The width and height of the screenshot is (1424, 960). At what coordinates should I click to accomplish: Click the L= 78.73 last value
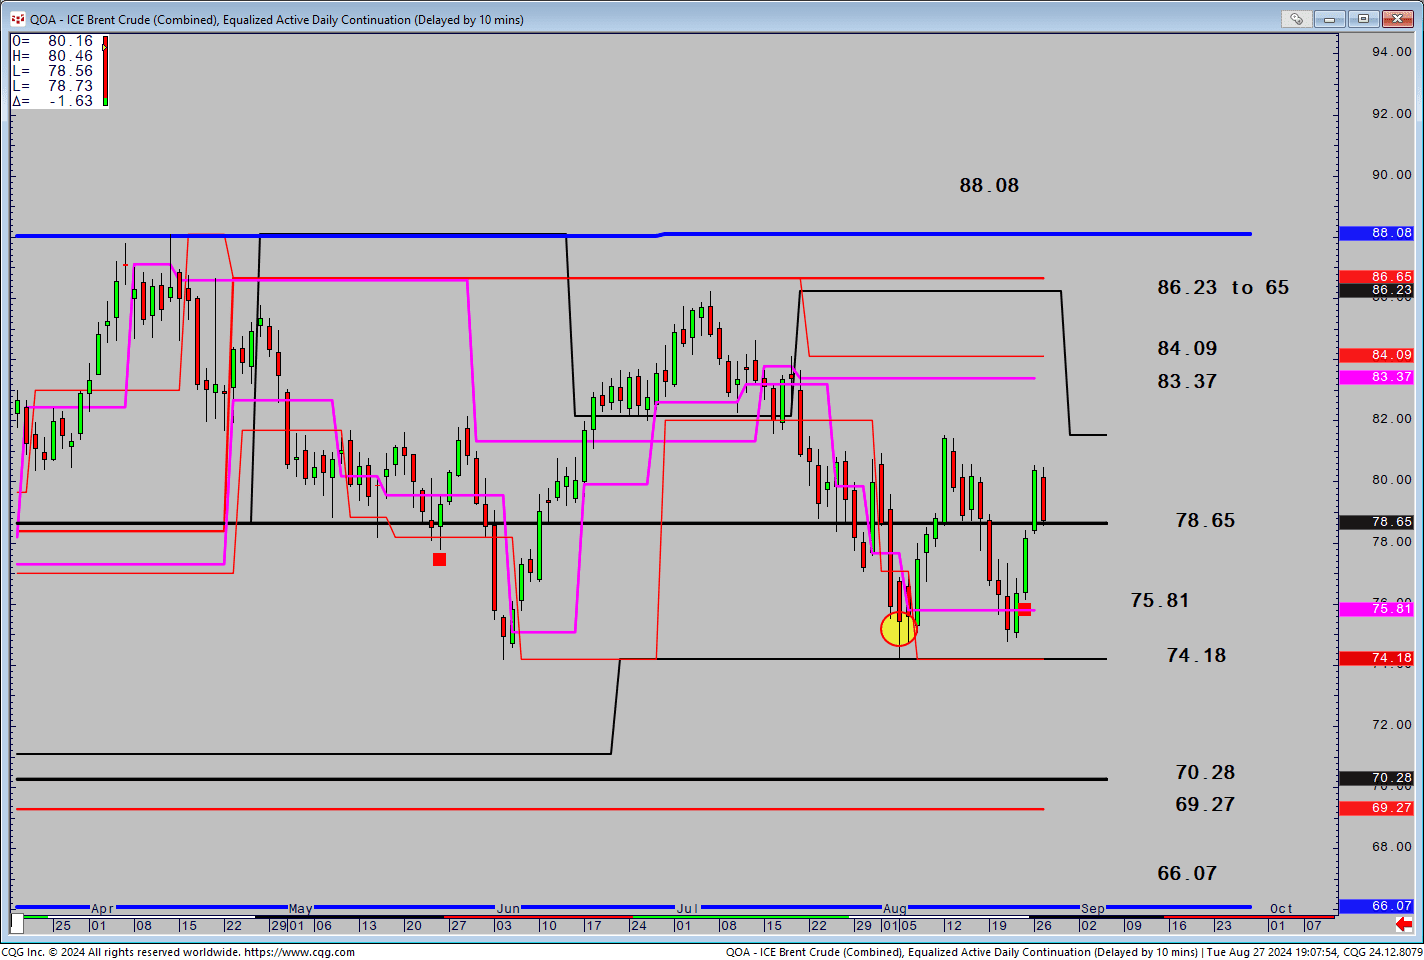pos(53,86)
